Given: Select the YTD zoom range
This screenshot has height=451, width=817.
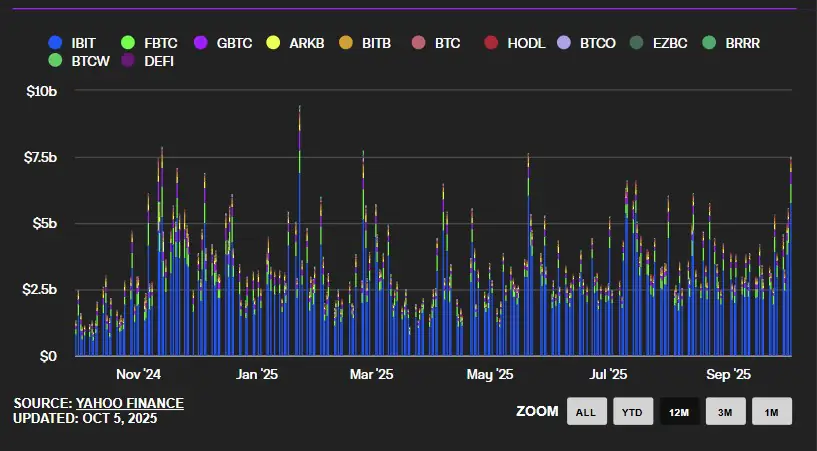Looking at the screenshot, I should [632, 411].
